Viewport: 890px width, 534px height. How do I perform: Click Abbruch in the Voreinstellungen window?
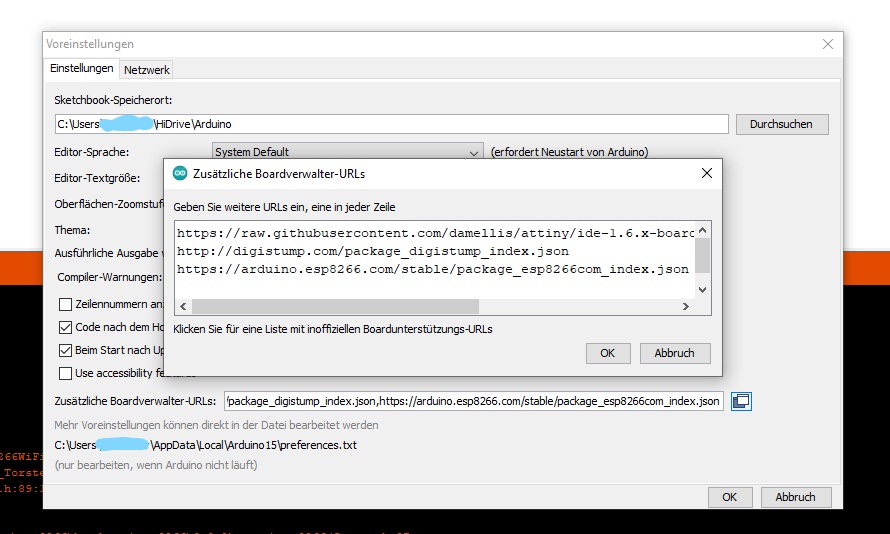click(x=796, y=497)
